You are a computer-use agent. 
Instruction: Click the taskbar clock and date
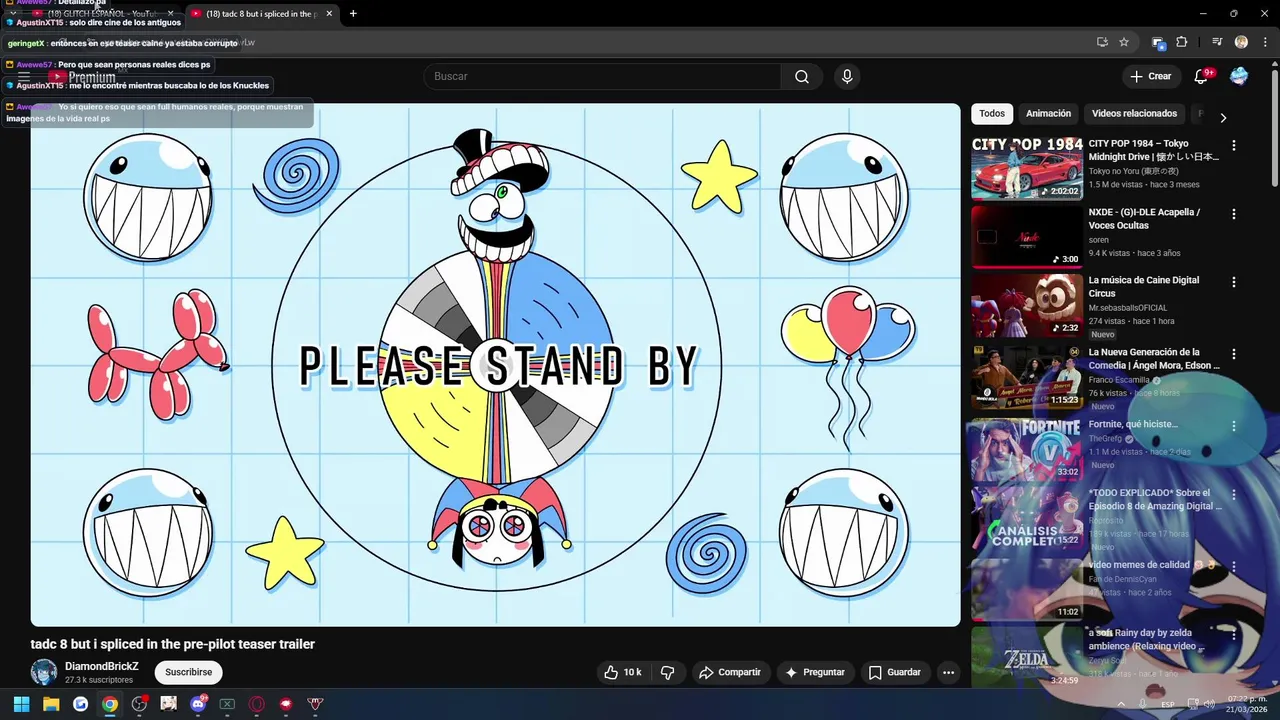(x=1247, y=704)
